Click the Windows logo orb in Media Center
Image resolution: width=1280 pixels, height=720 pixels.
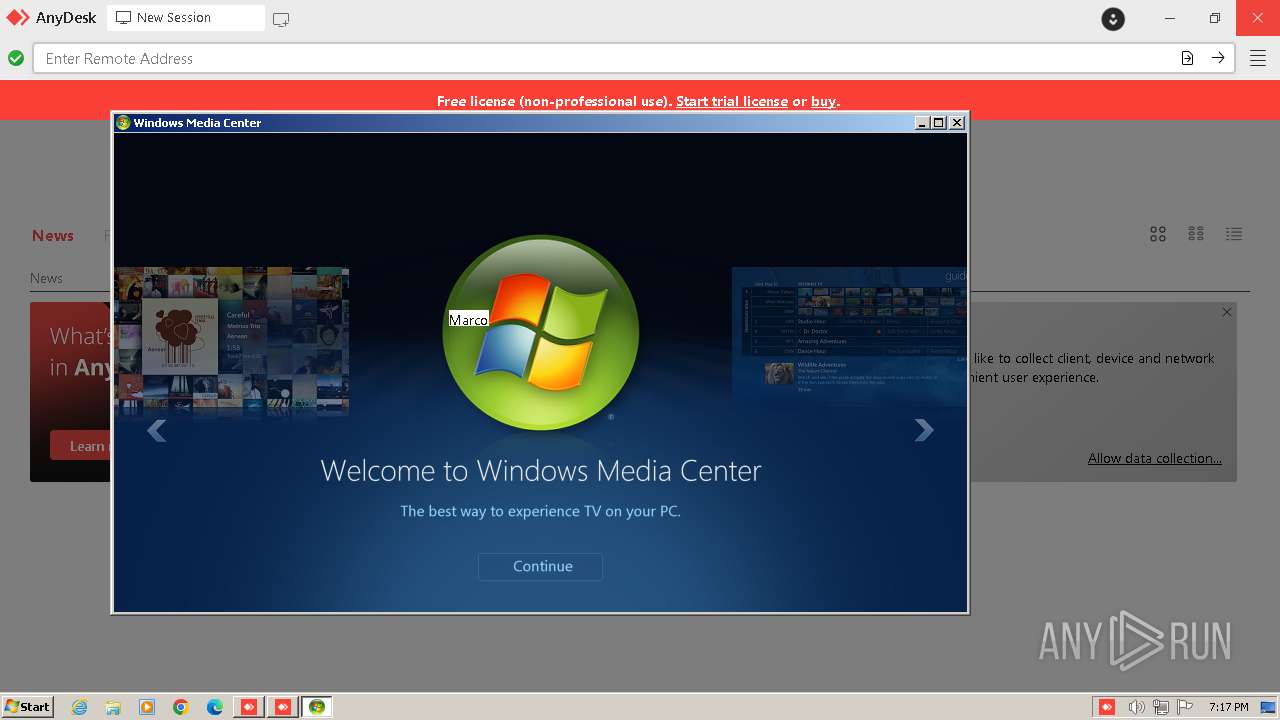click(x=541, y=333)
